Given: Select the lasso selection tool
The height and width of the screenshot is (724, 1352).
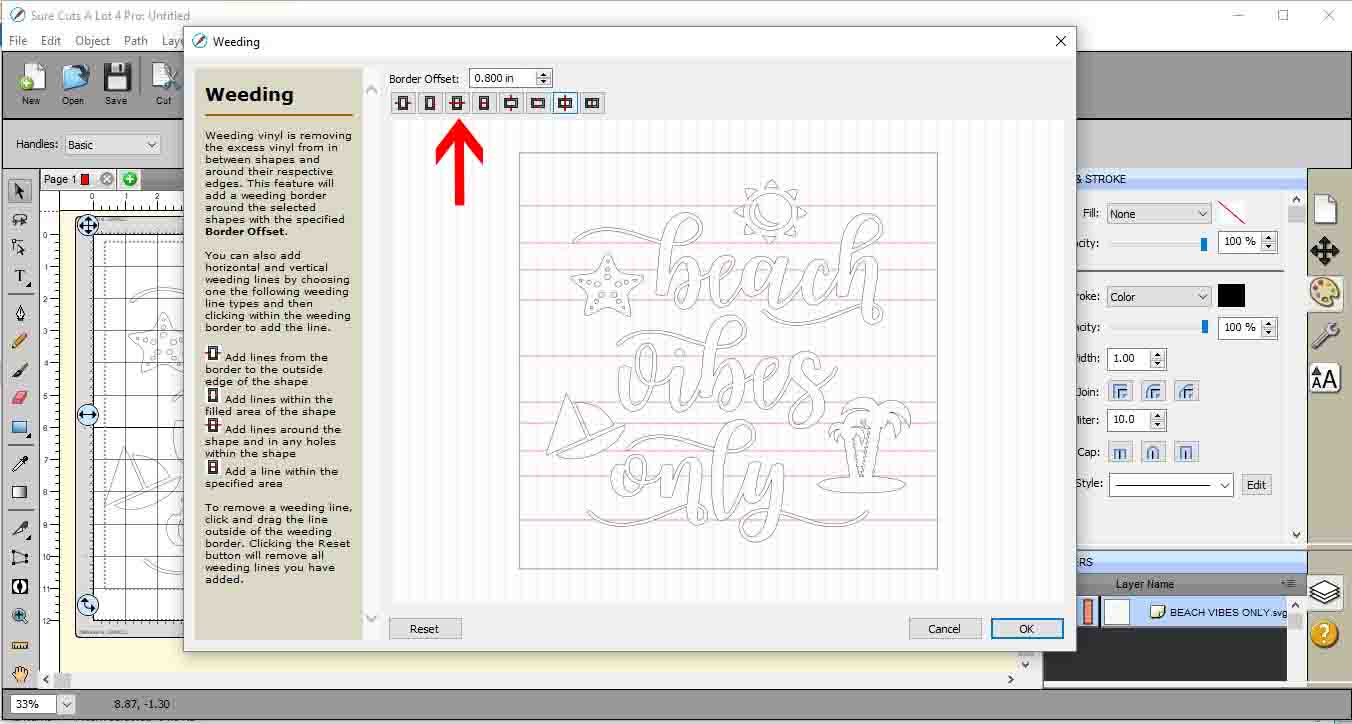Looking at the screenshot, I should (x=19, y=219).
